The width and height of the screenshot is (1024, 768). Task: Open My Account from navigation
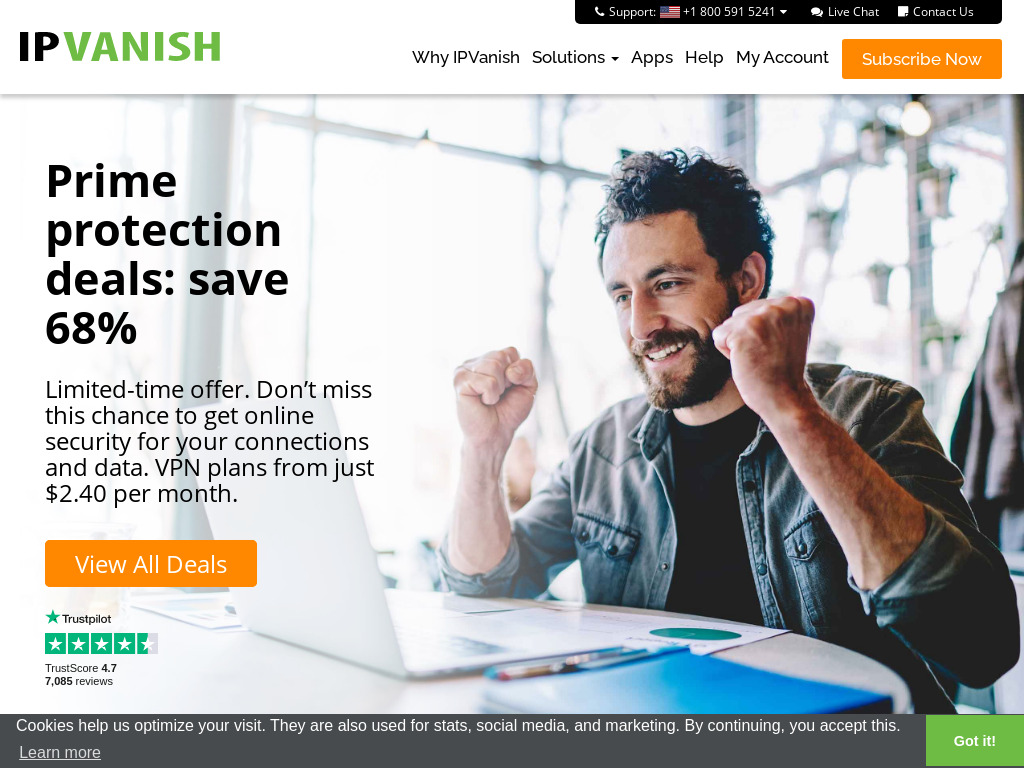(782, 57)
